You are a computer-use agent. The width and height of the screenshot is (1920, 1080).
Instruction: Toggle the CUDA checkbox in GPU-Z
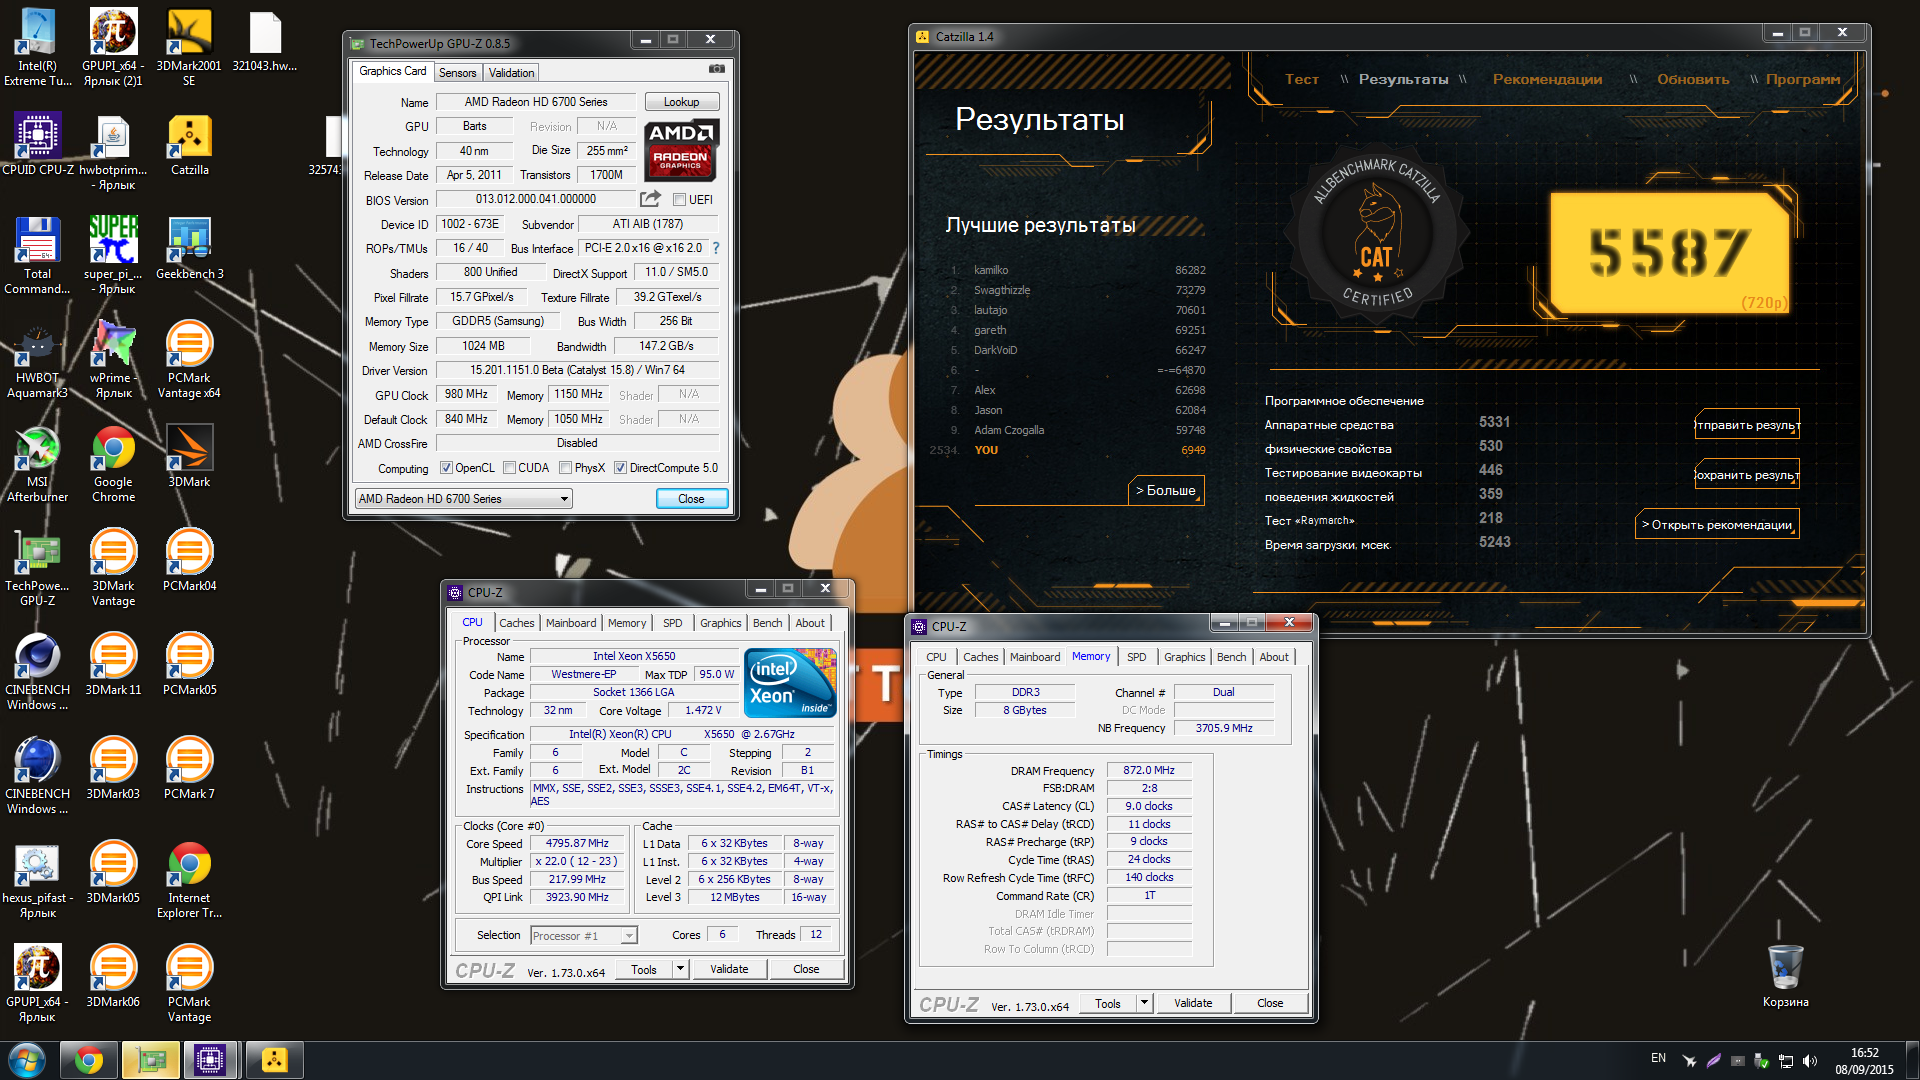click(x=510, y=468)
